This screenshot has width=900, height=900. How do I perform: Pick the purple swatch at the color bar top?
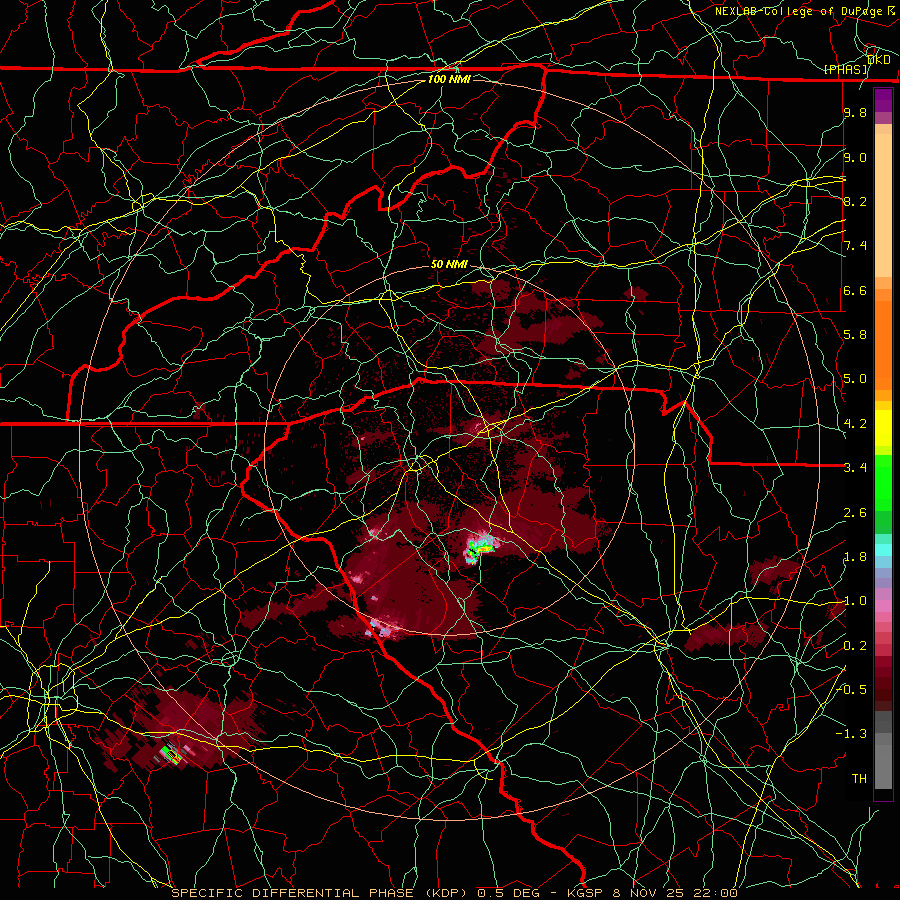click(x=883, y=100)
